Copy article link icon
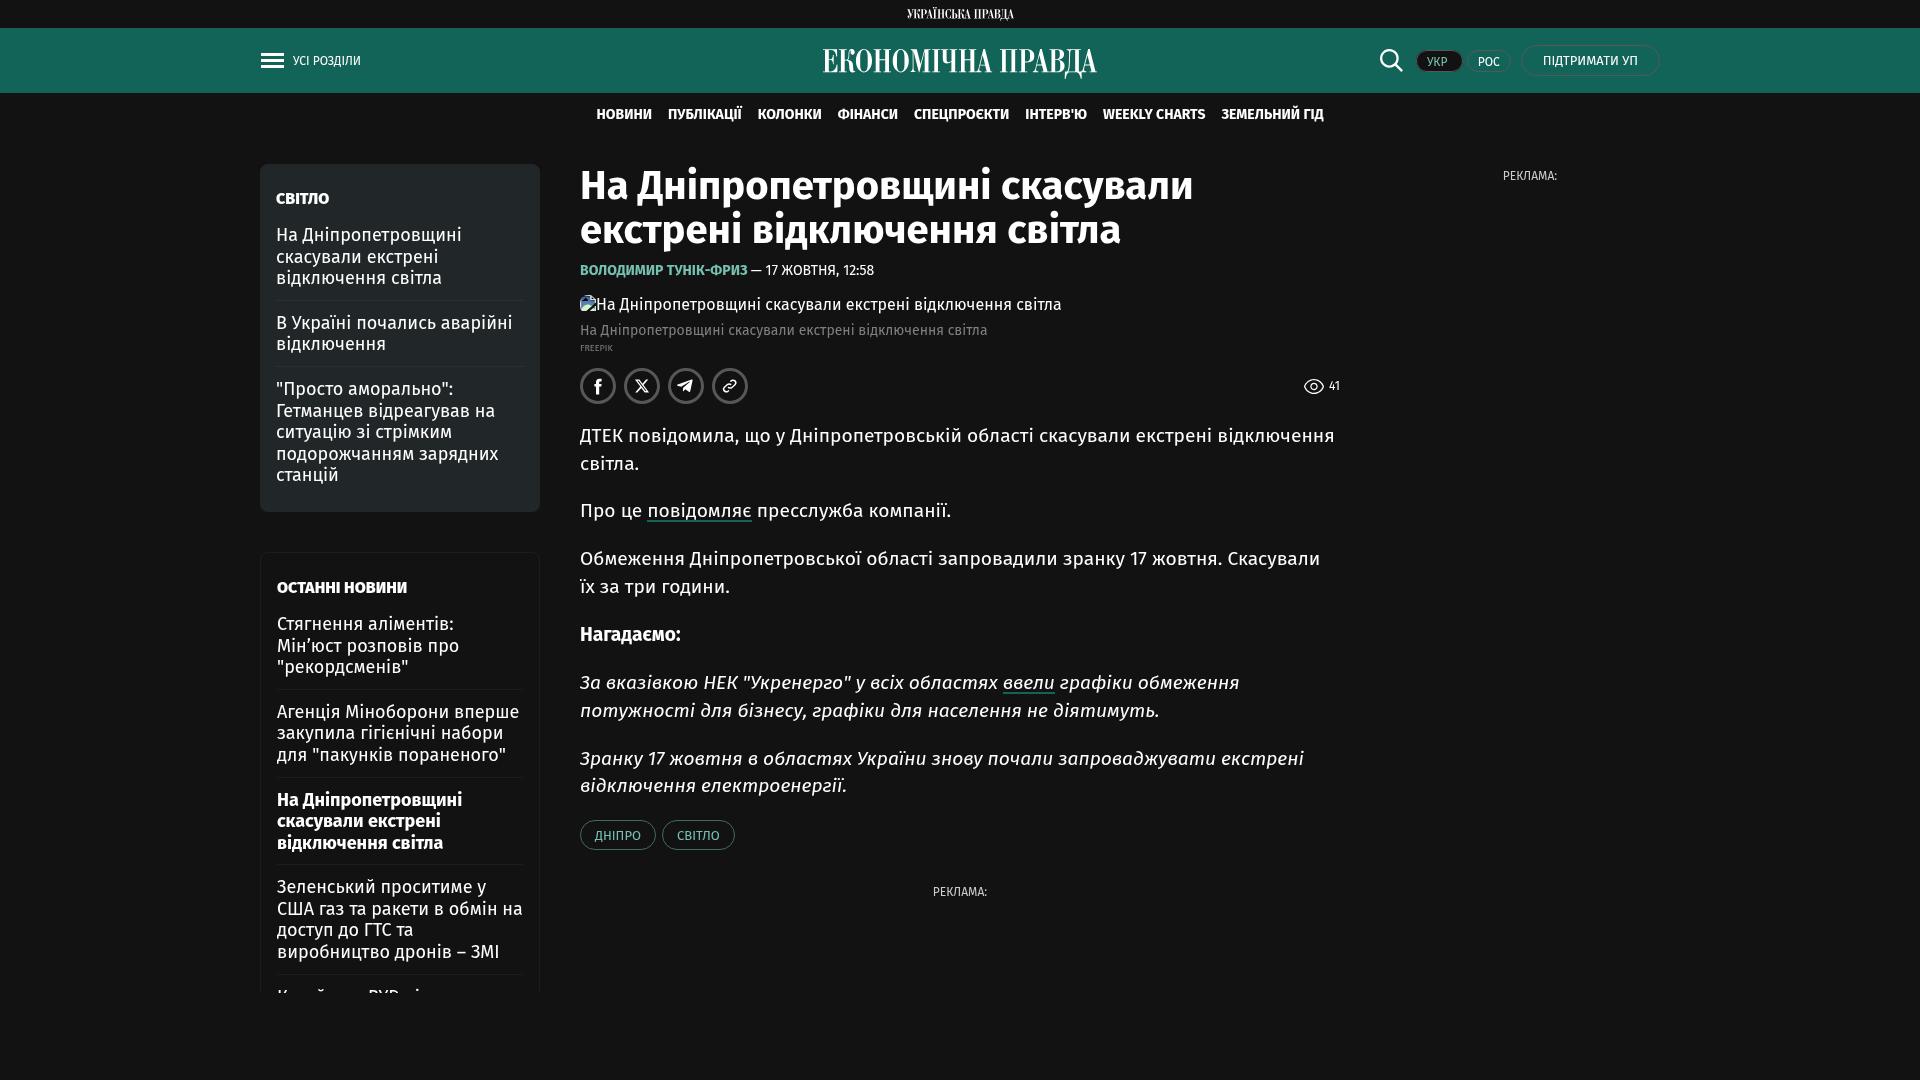The width and height of the screenshot is (1920, 1080). pos(730,386)
